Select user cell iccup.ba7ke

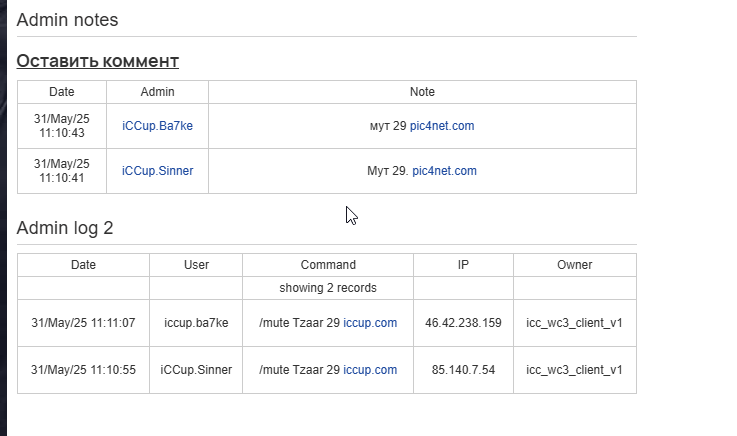pyautogui.click(x=196, y=323)
